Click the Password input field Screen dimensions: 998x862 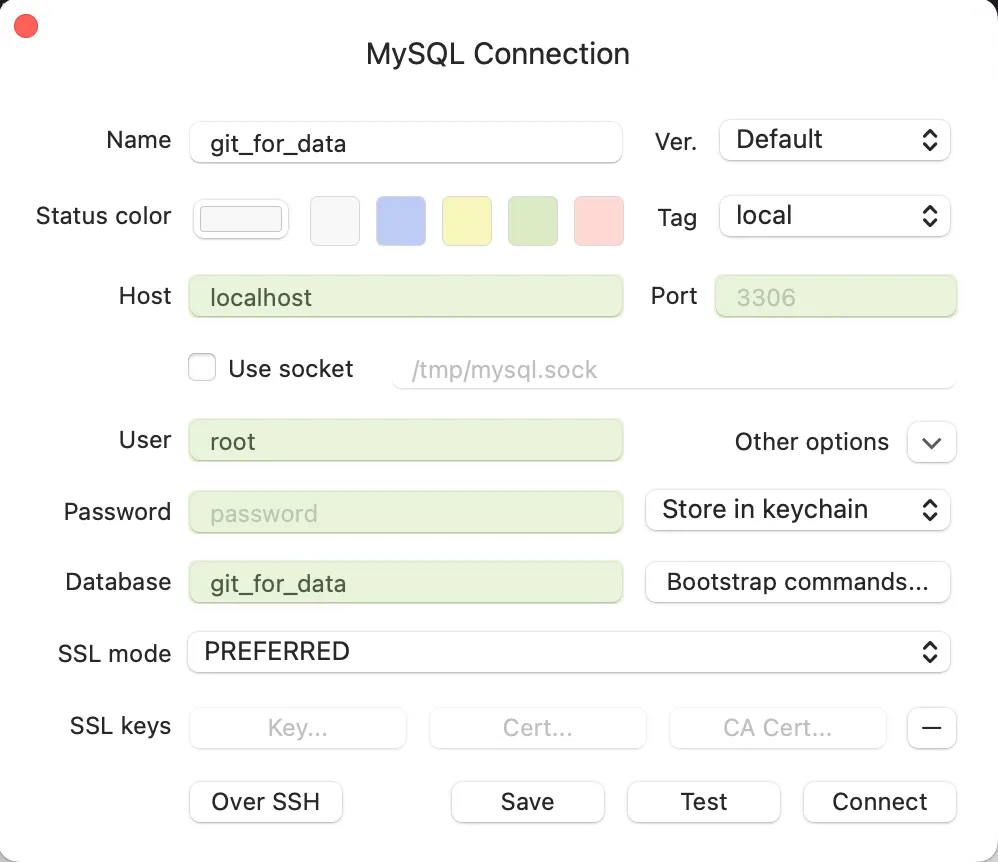(405, 511)
